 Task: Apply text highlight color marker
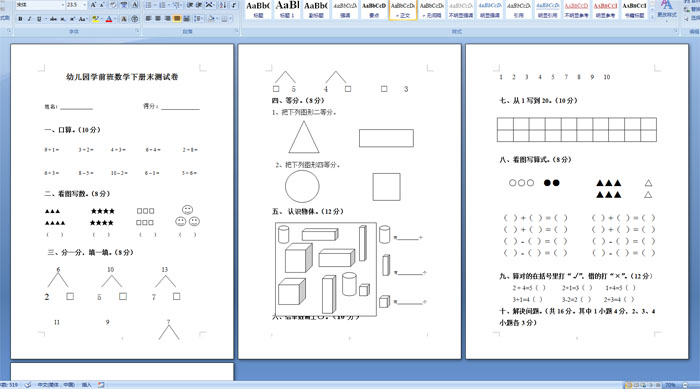click(x=95, y=19)
